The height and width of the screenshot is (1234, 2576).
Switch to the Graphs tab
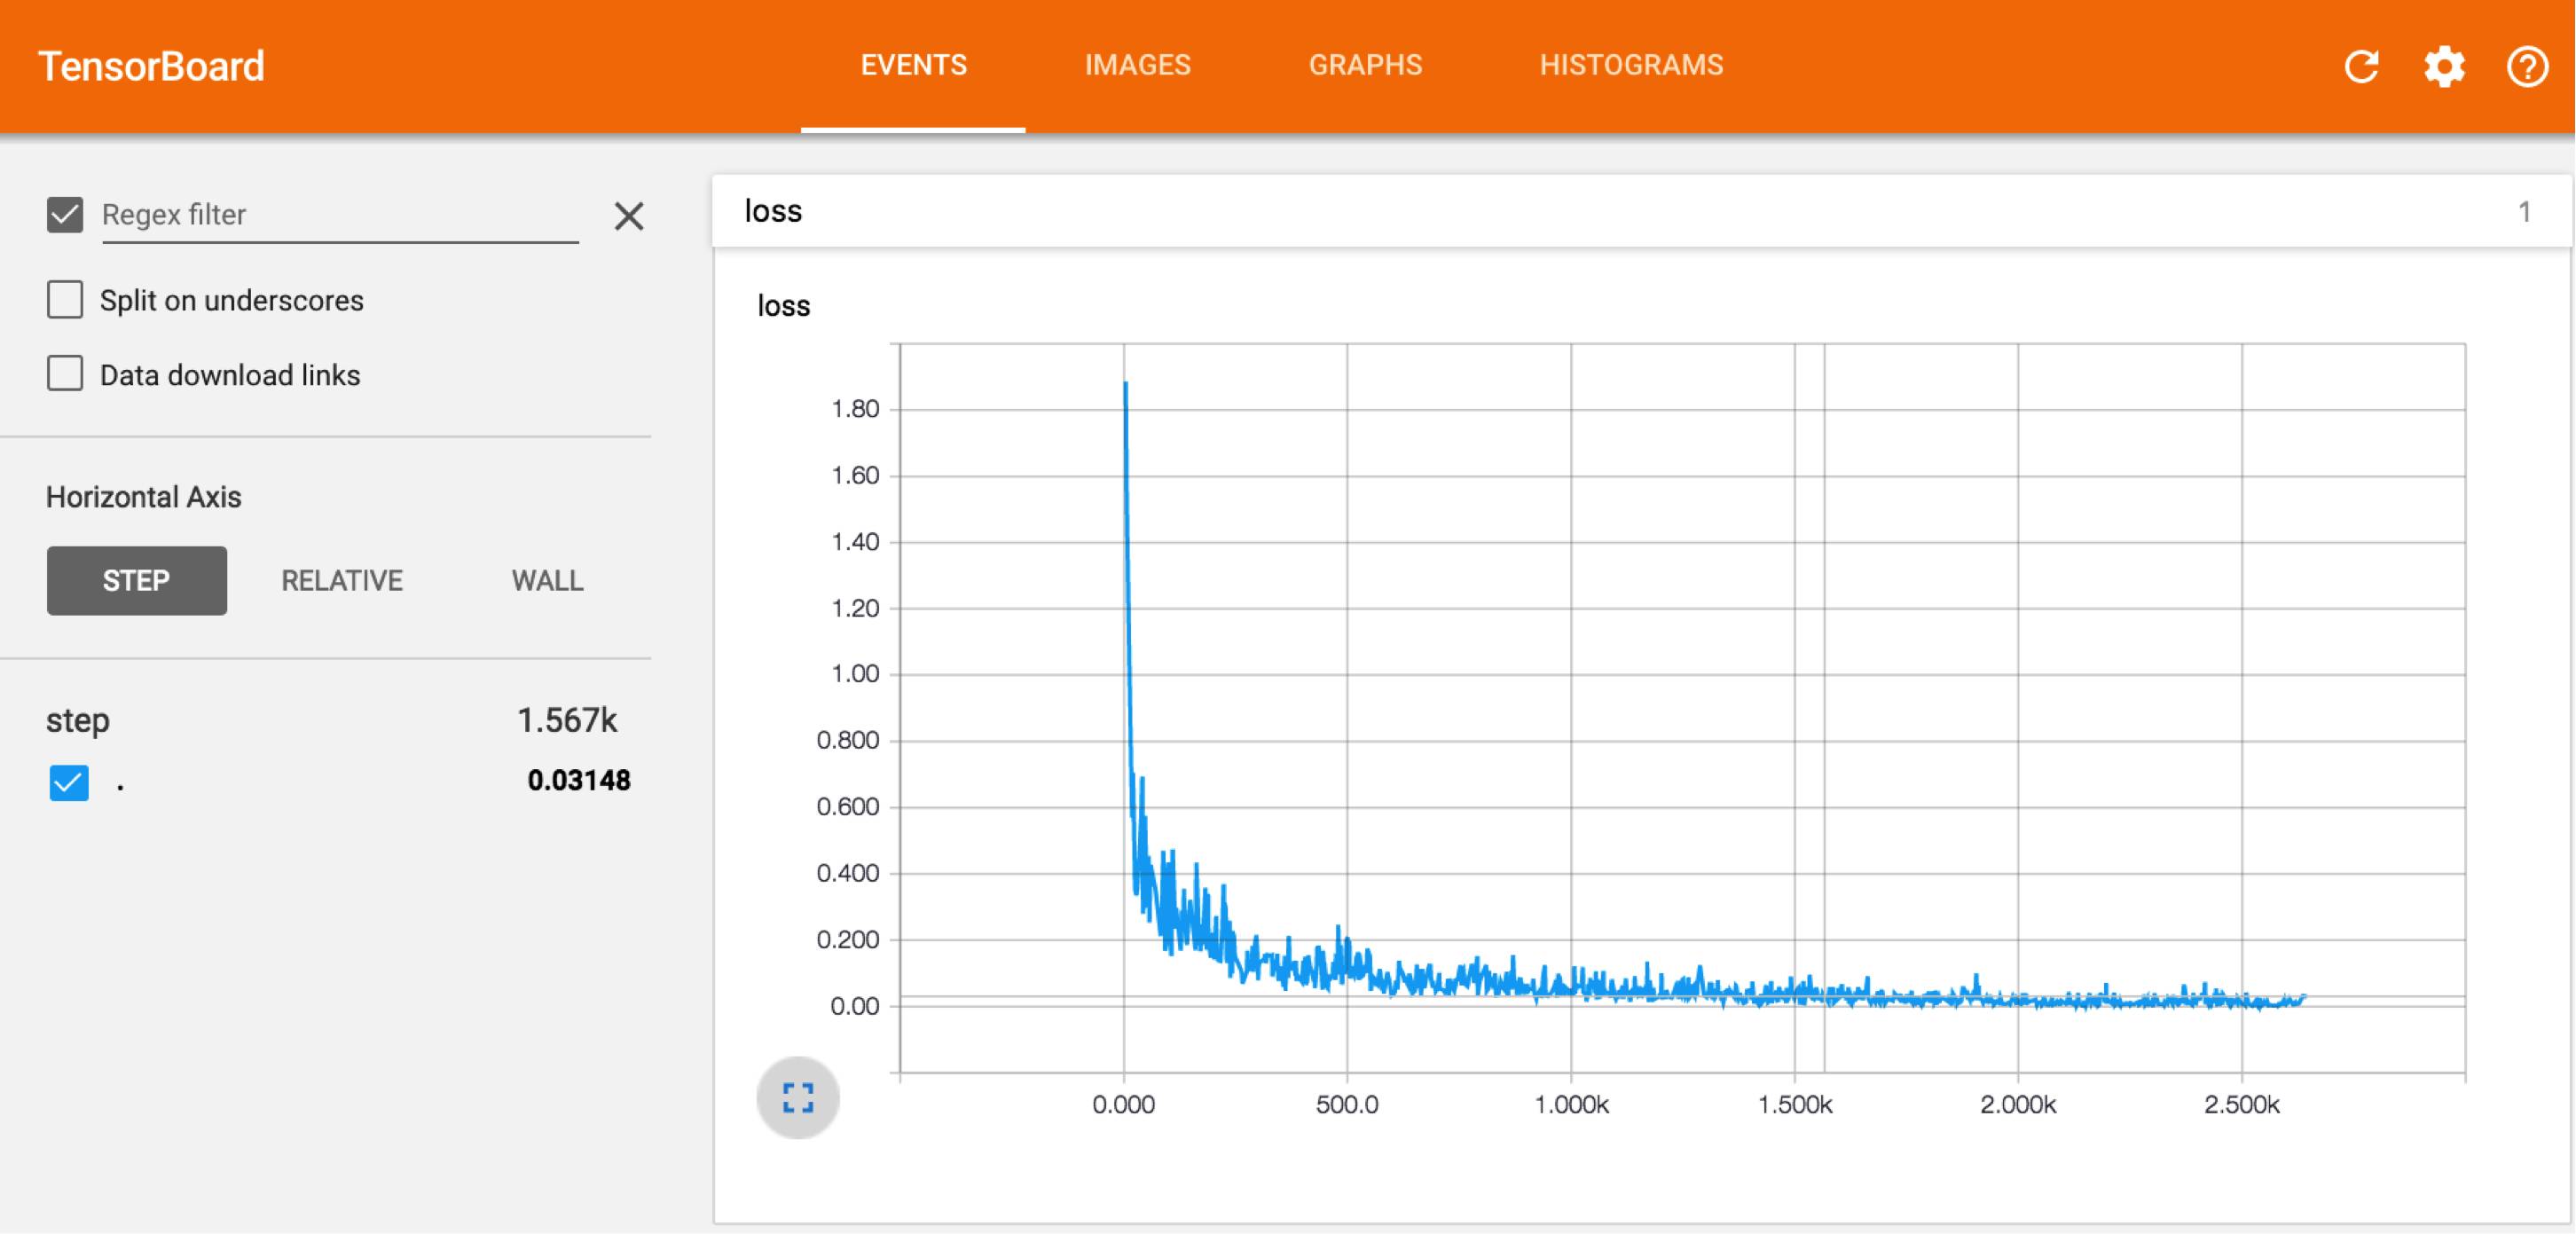pyautogui.click(x=1364, y=66)
